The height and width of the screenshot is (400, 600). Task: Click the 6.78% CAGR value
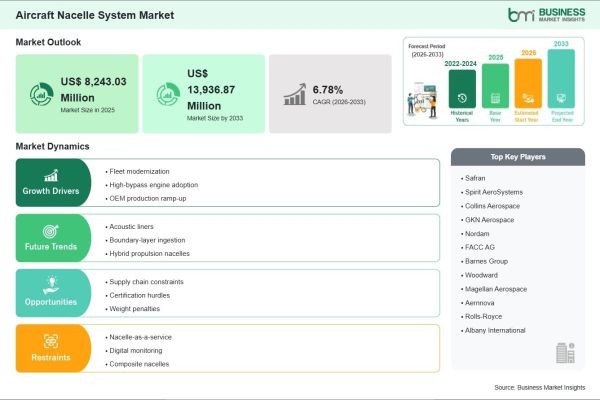[328, 90]
